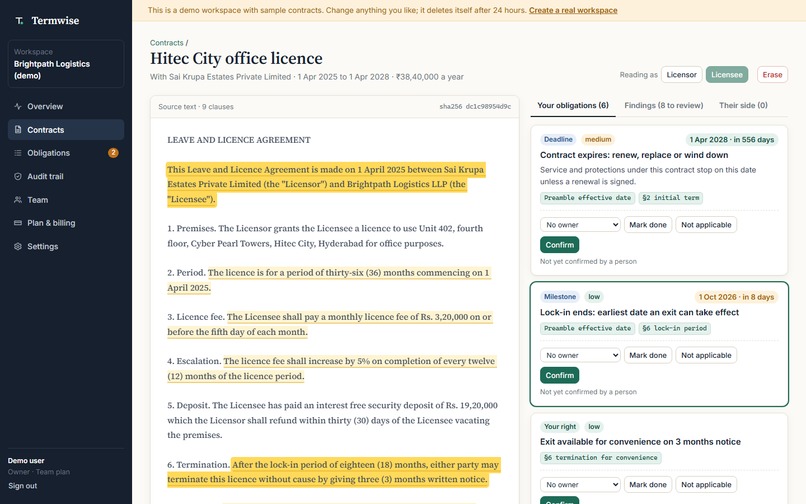Image resolution: width=806 pixels, height=504 pixels.
Task: Open owner dropdown on Exit available card
Action: pos(580,484)
